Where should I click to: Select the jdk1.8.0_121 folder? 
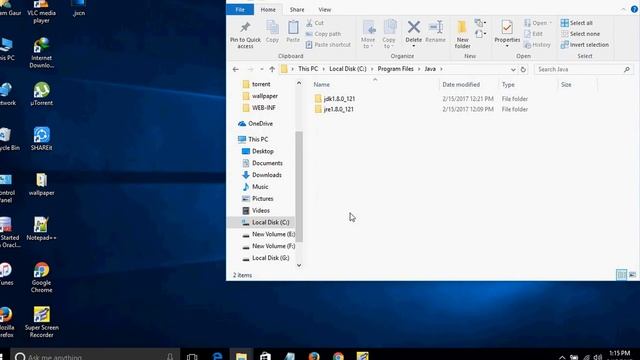(x=339, y=99)
